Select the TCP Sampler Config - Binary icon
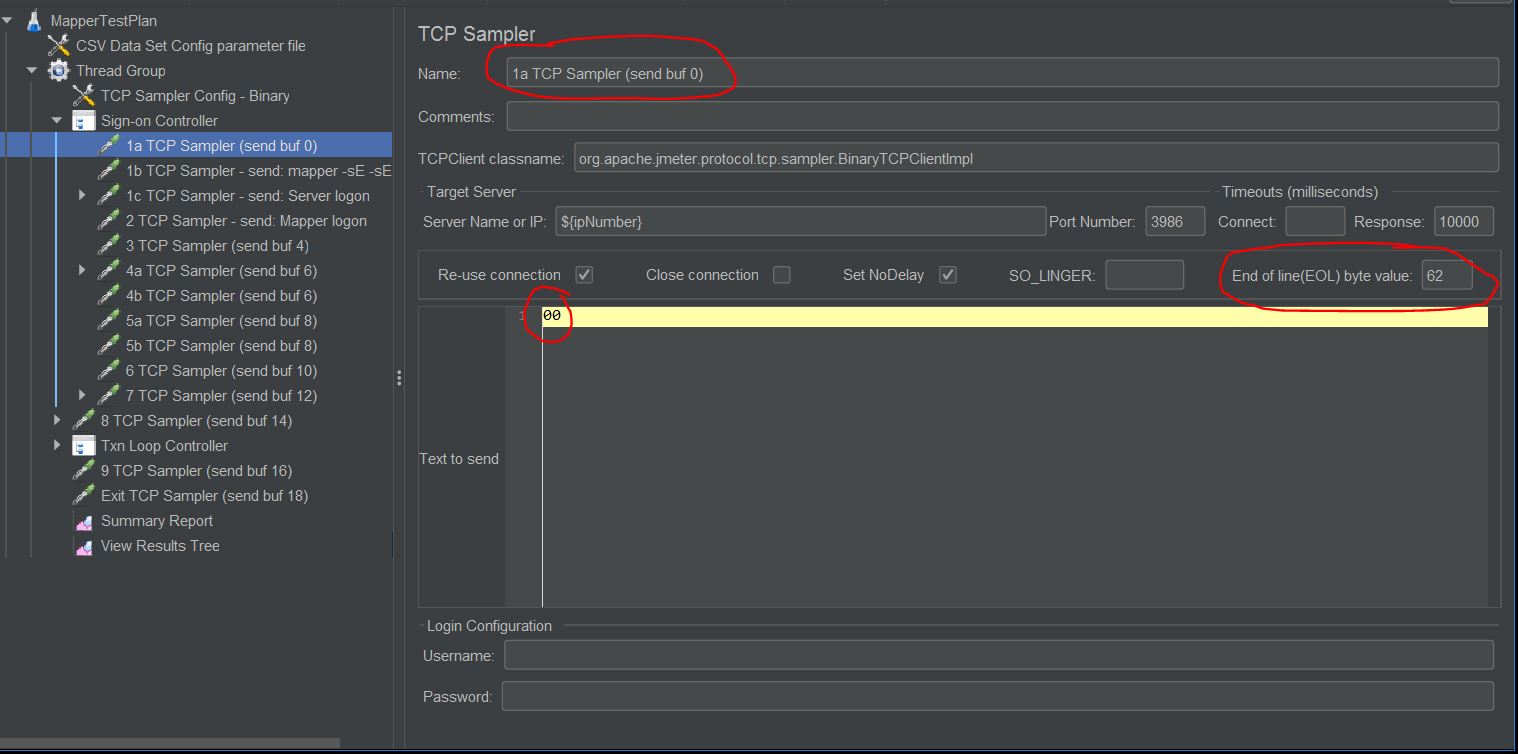This screenshot has width=1518, height=754. pyautogui.click(x=84, y=95)
